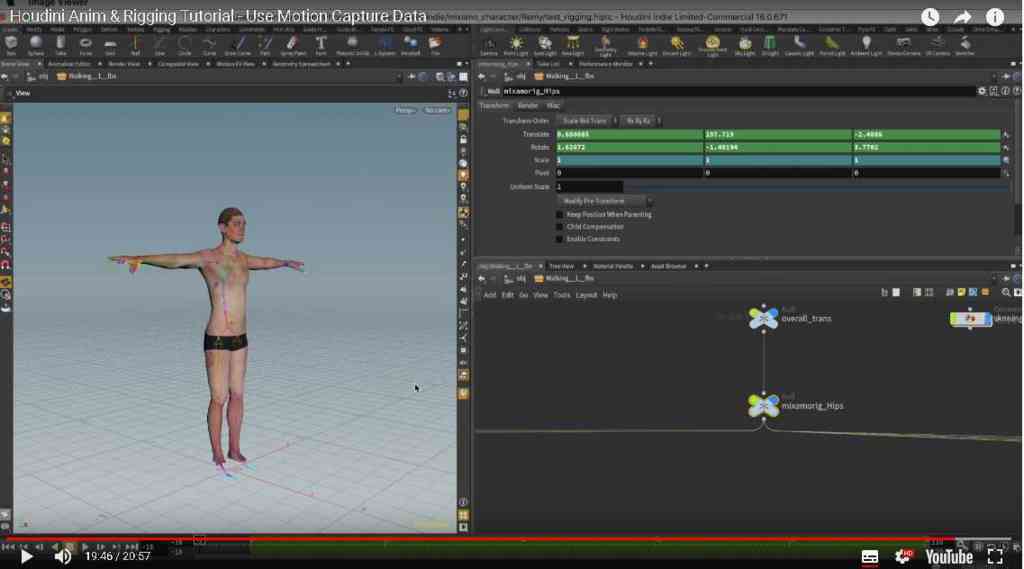Toggle the Enable Constraints checkbox

pyautogui.click(x=559, y=239)
